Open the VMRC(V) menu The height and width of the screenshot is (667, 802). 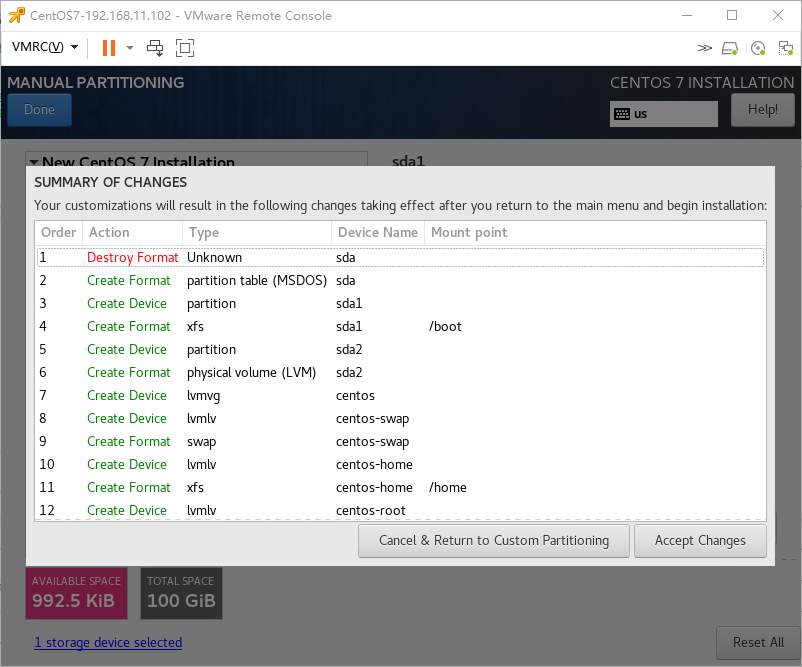pyautogui.click(x=44, y=47)
